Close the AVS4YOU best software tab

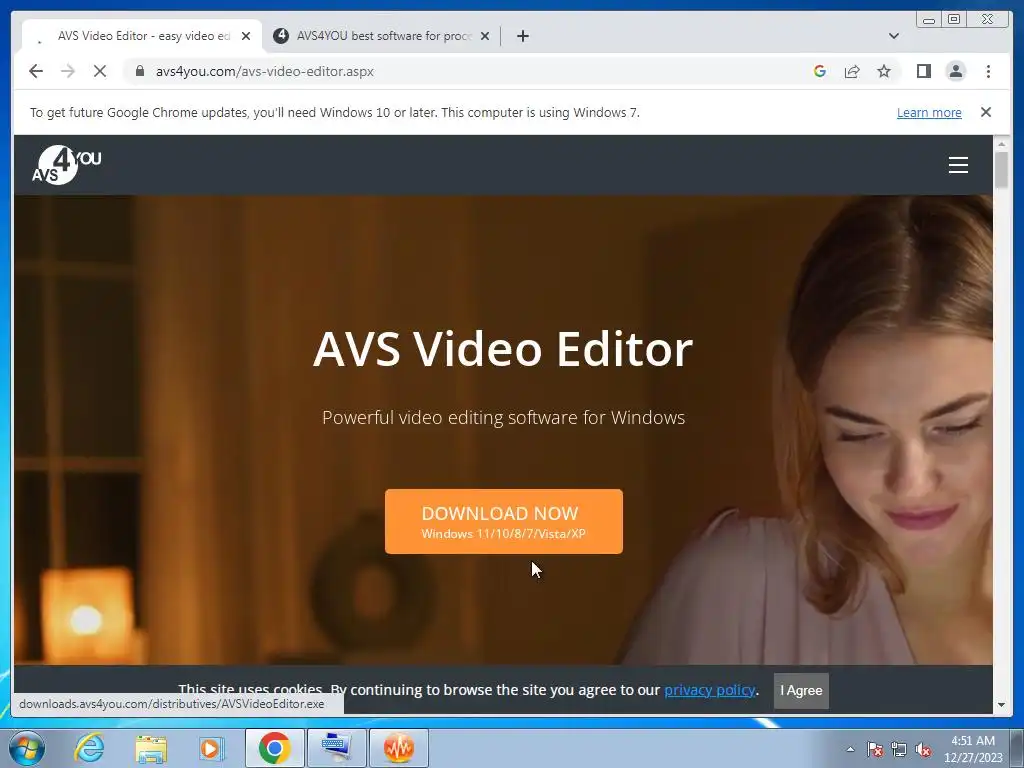tap(485, 36)
